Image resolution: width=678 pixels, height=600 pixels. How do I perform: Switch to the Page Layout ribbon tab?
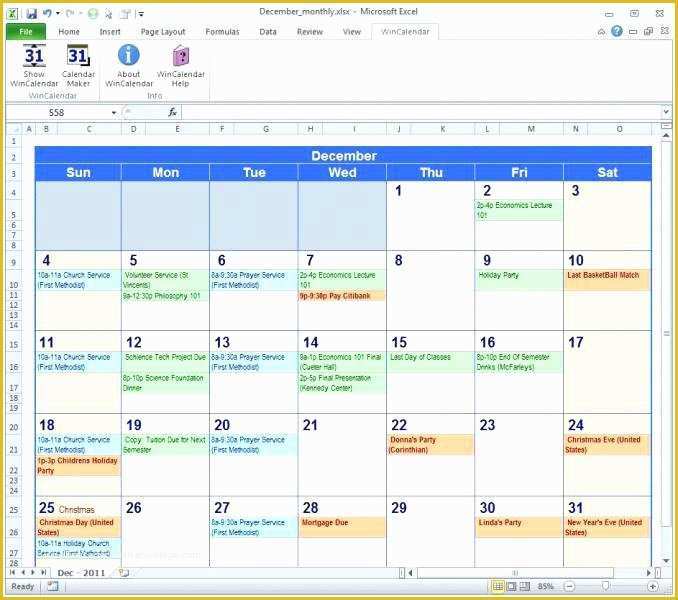(163, 32)
